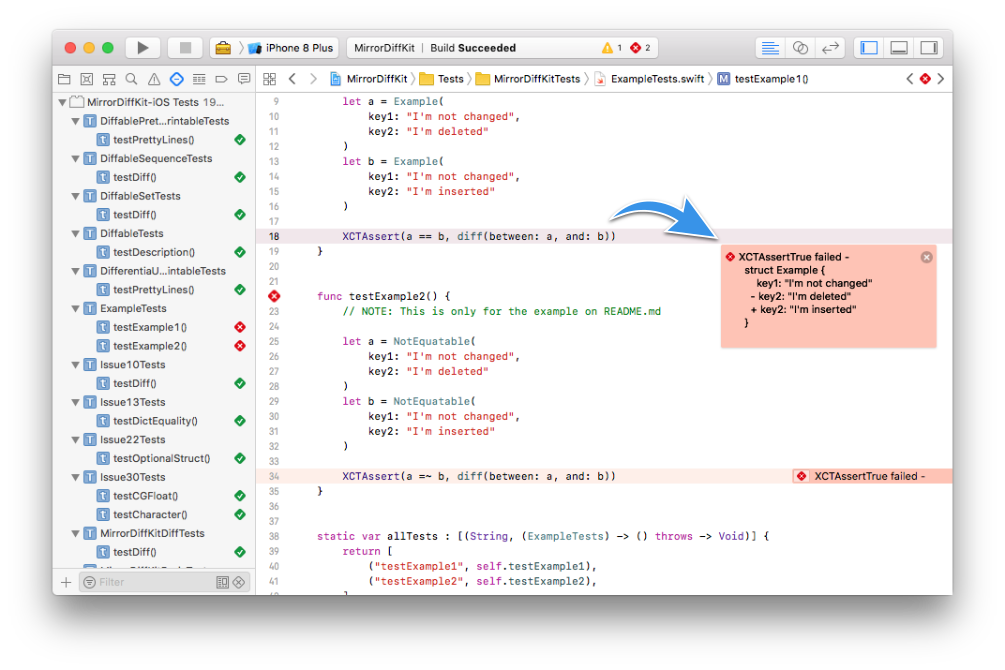Image resolution: width=1005 pixels, height=670 pixels.
Task: Show the errors count indicator in toolbar
Action: 640,47
